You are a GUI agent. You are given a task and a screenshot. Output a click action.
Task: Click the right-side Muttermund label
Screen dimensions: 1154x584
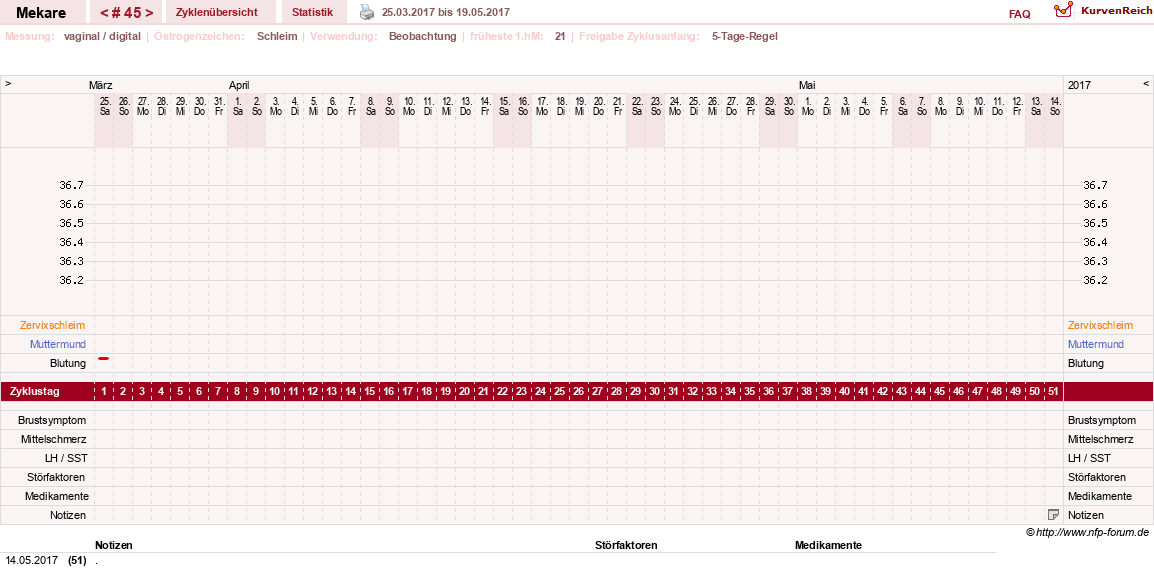pos(1096,344)
